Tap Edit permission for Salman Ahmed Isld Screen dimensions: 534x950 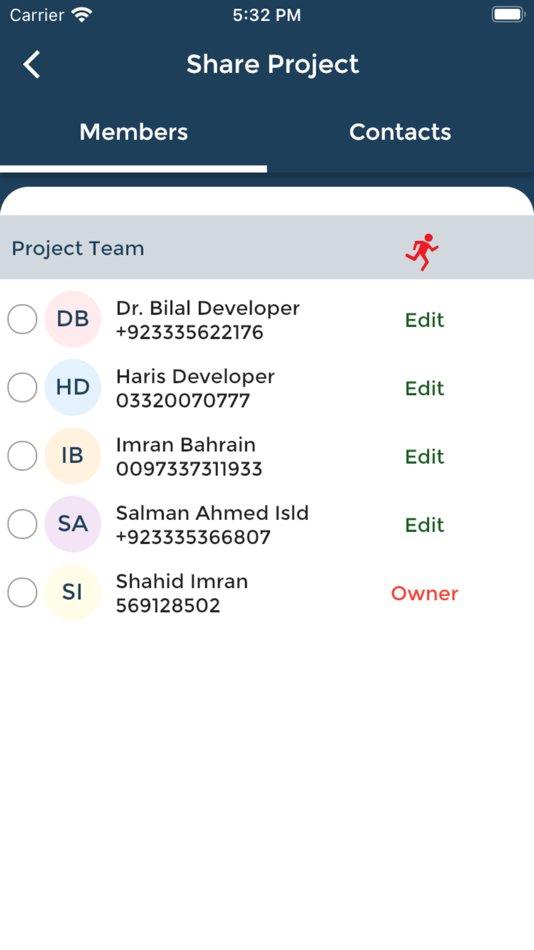point(424,525)
